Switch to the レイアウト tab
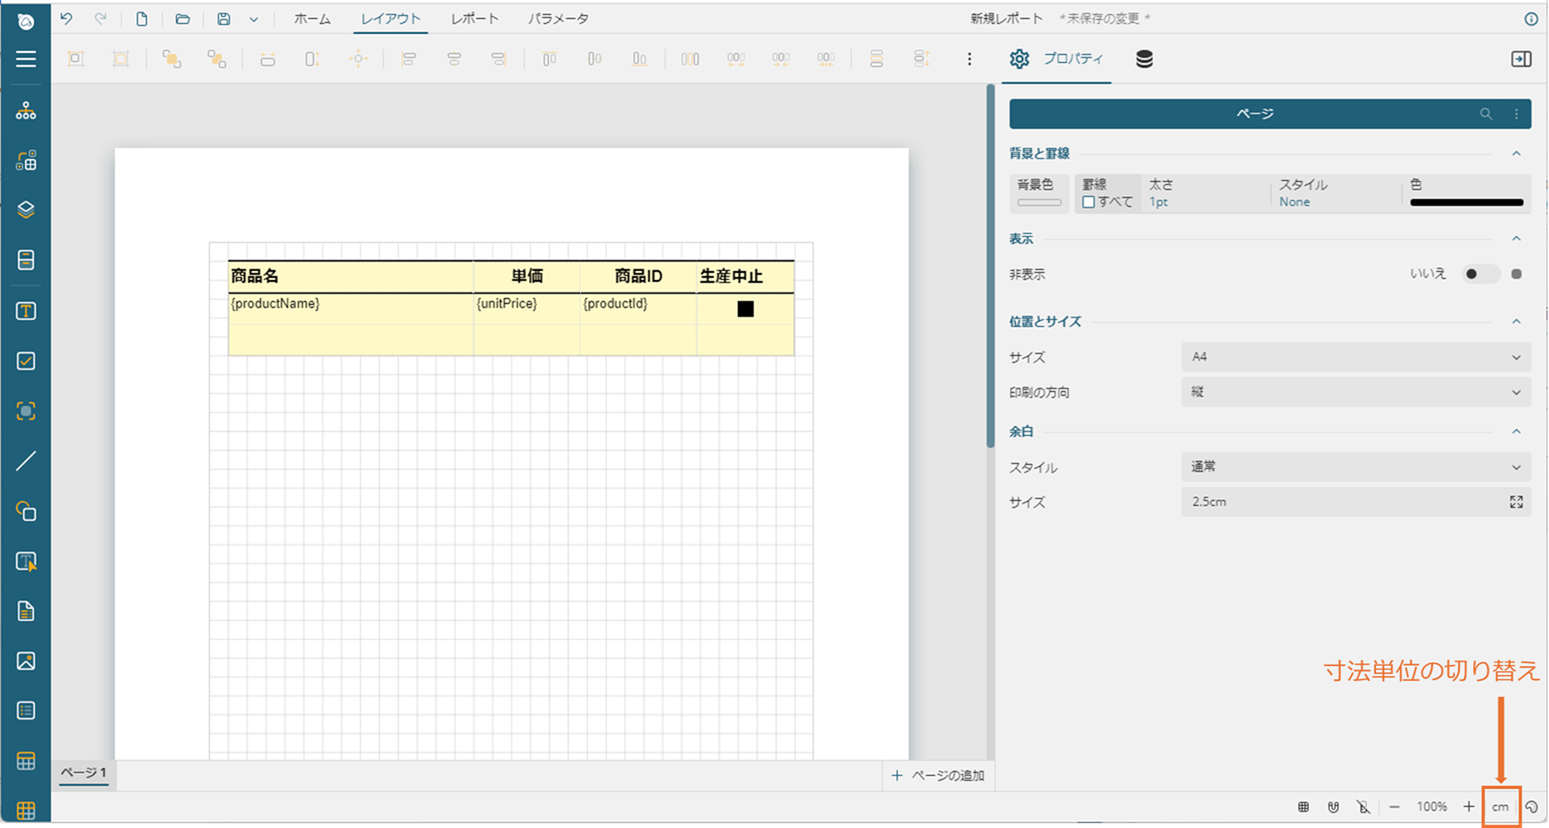1549x828 pixels. [391, 19]
